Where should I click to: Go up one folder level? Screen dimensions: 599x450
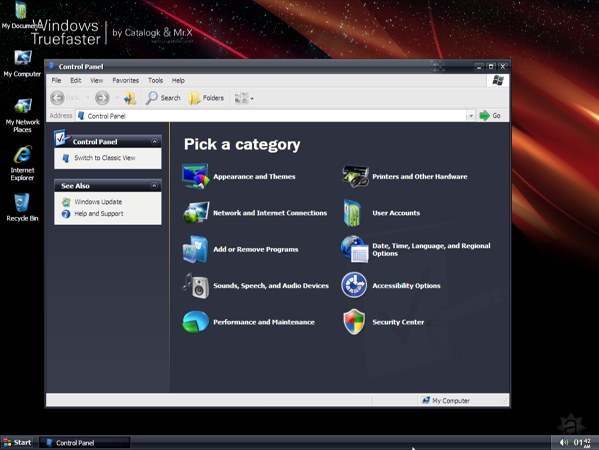130,98
